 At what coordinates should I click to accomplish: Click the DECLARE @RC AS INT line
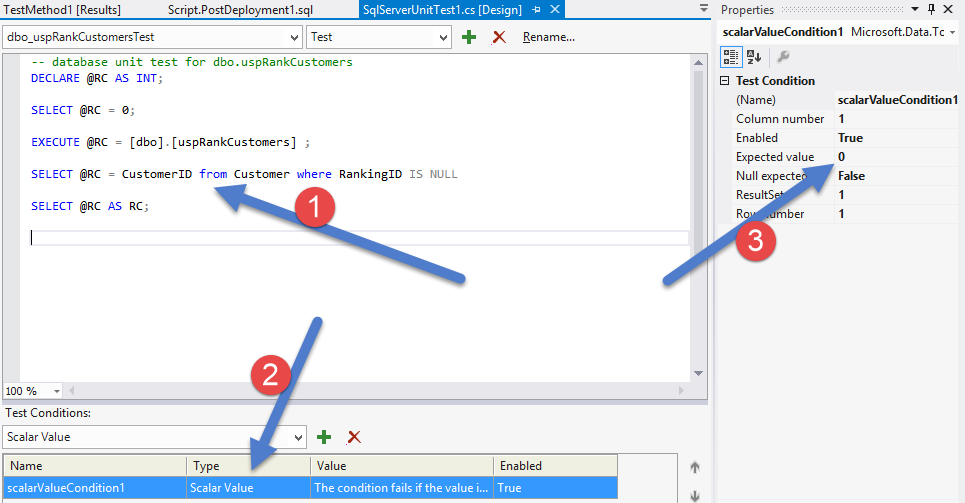(97, 78)
